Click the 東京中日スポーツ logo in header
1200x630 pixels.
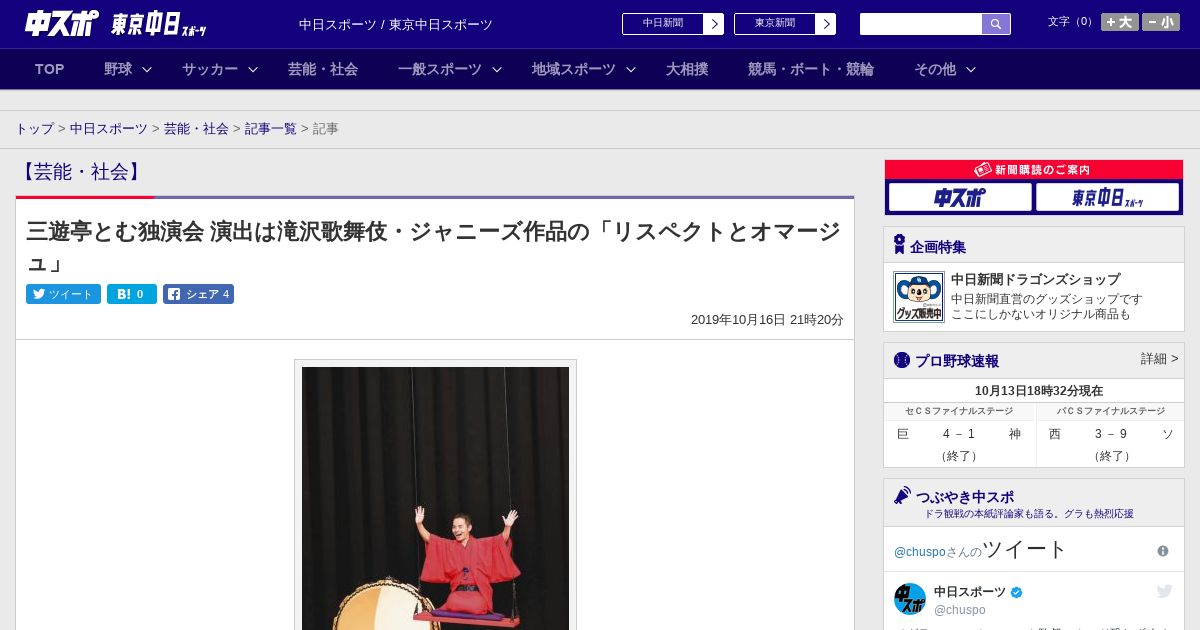coord(159,24)
